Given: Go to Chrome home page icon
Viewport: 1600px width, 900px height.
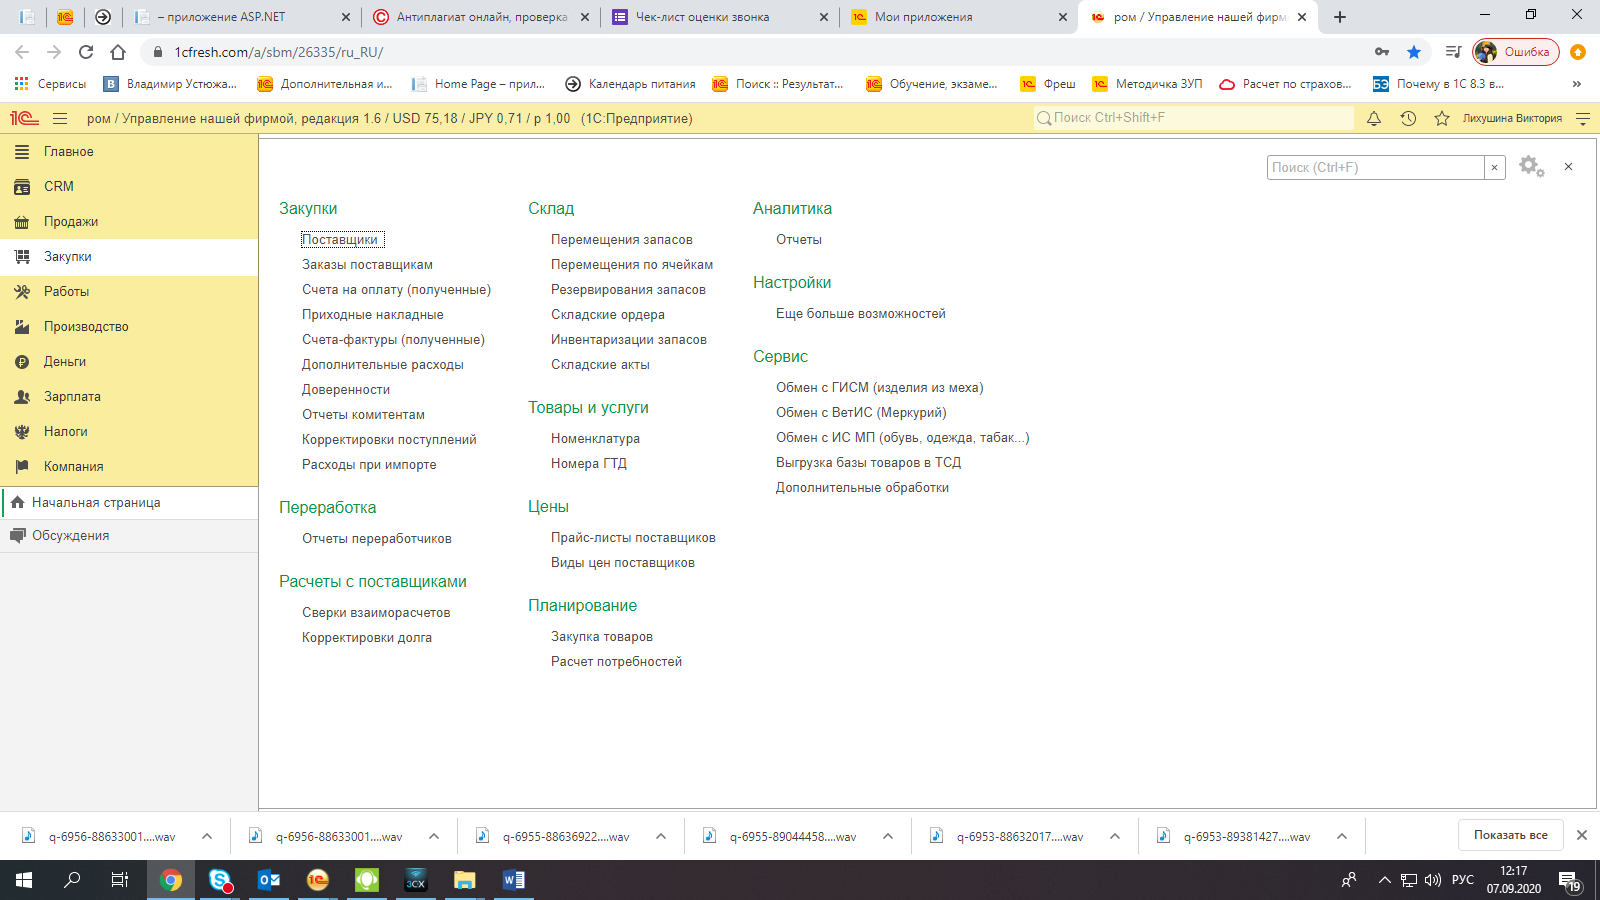Looking at the screenshot, I should point(118,52).
